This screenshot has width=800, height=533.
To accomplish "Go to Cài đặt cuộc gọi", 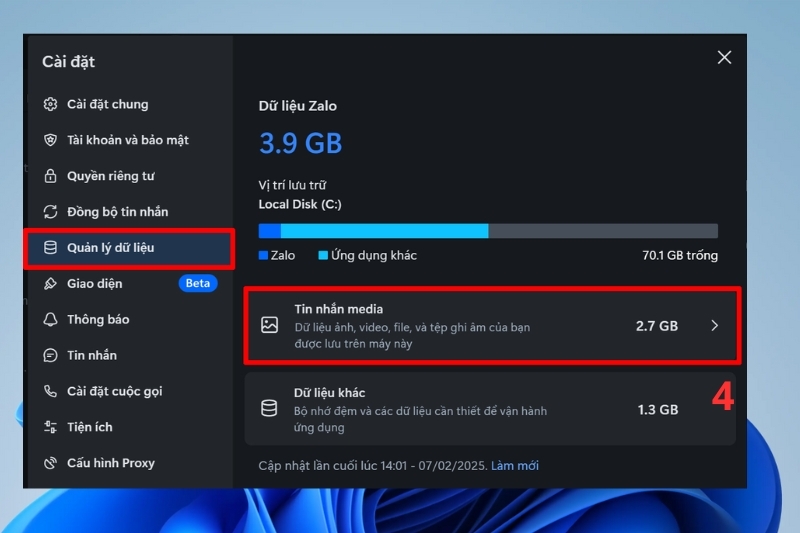I will [129, 391].
